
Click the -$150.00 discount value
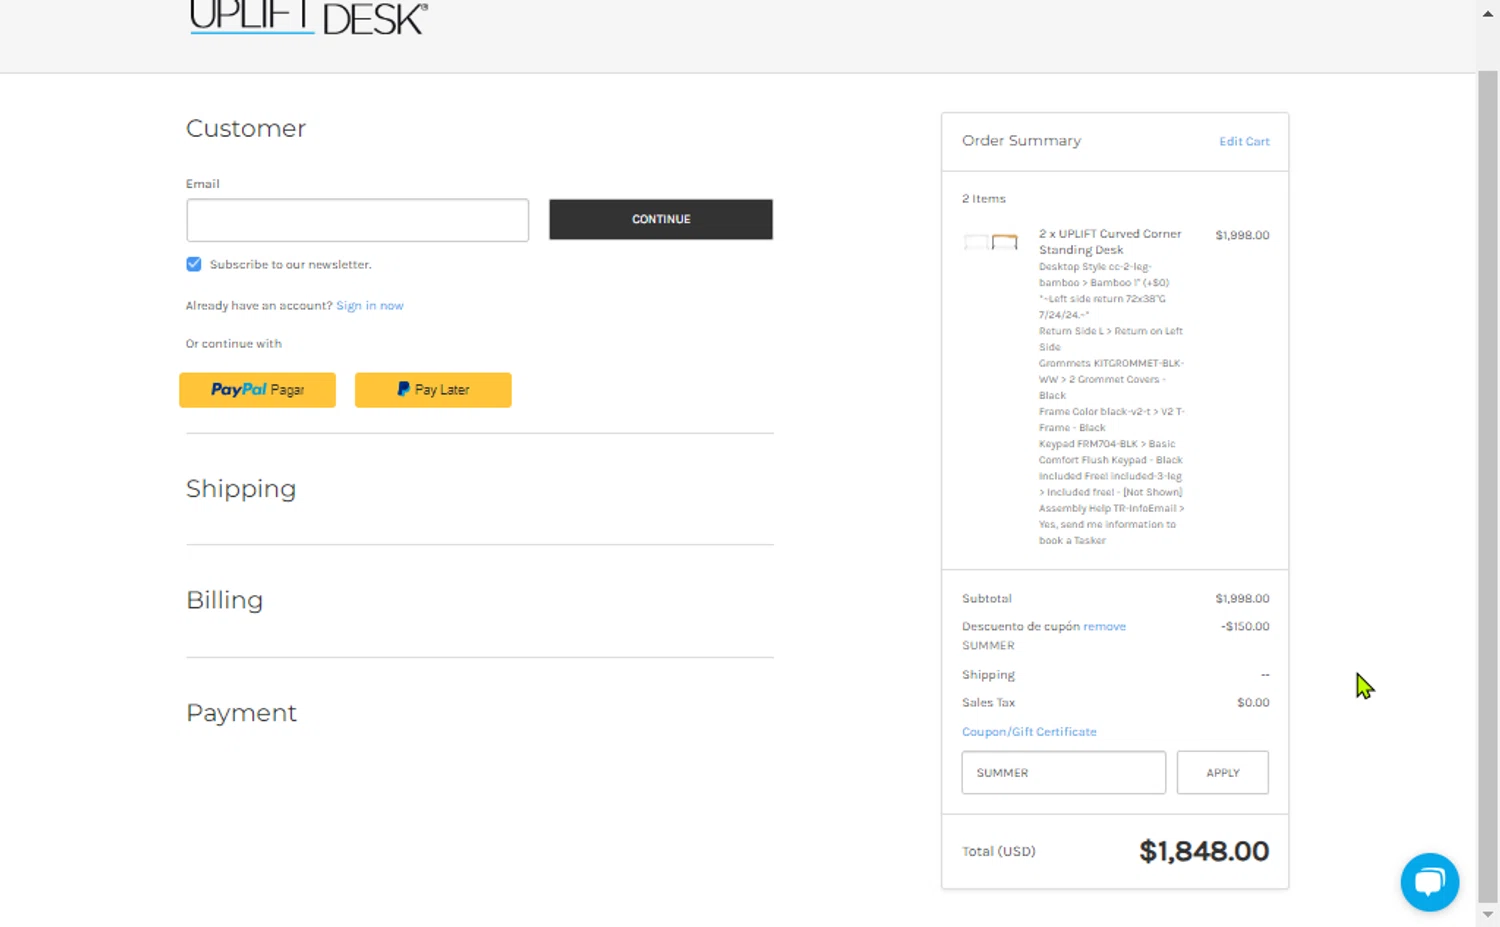pos(1245,627)
